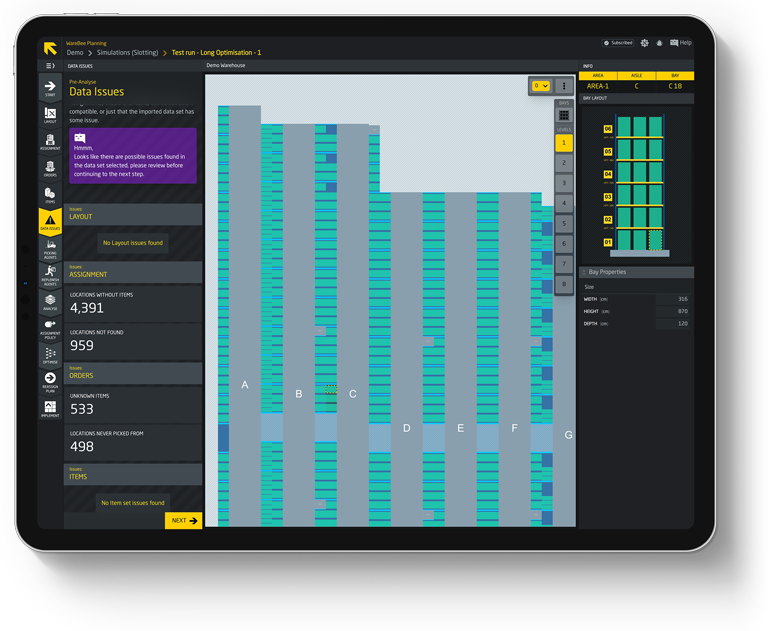Viewport: 768px width, 631px height.
Task: Select the Test run - Long Optimisation breadcrumb
Action: click(216, 52)
